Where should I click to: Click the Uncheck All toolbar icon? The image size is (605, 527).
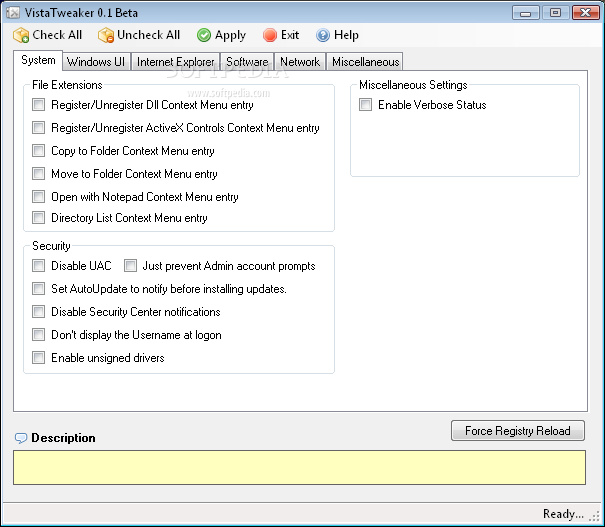pyautogui.click(x=106, y=35)
